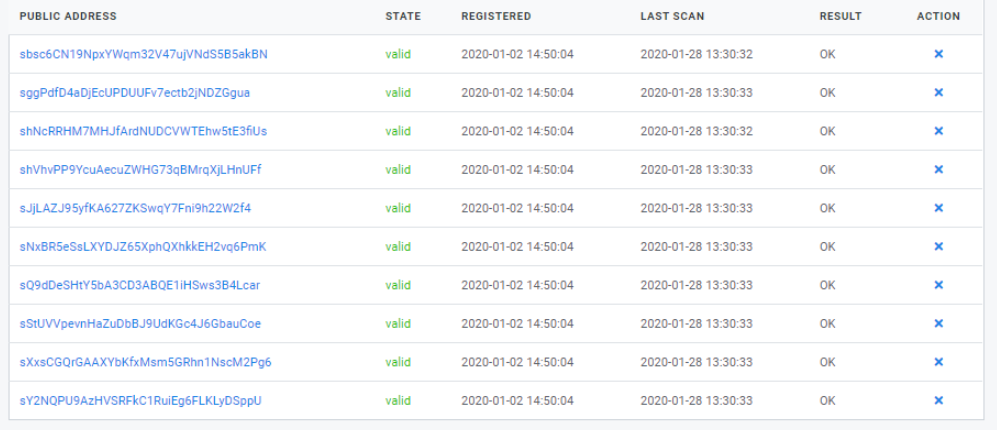Delete the sStUVVpevnHaZuDbBJ9UdKGc4J6GbauCoe row via X
Screen dimensions: 997x430
(x=938, y=323)
